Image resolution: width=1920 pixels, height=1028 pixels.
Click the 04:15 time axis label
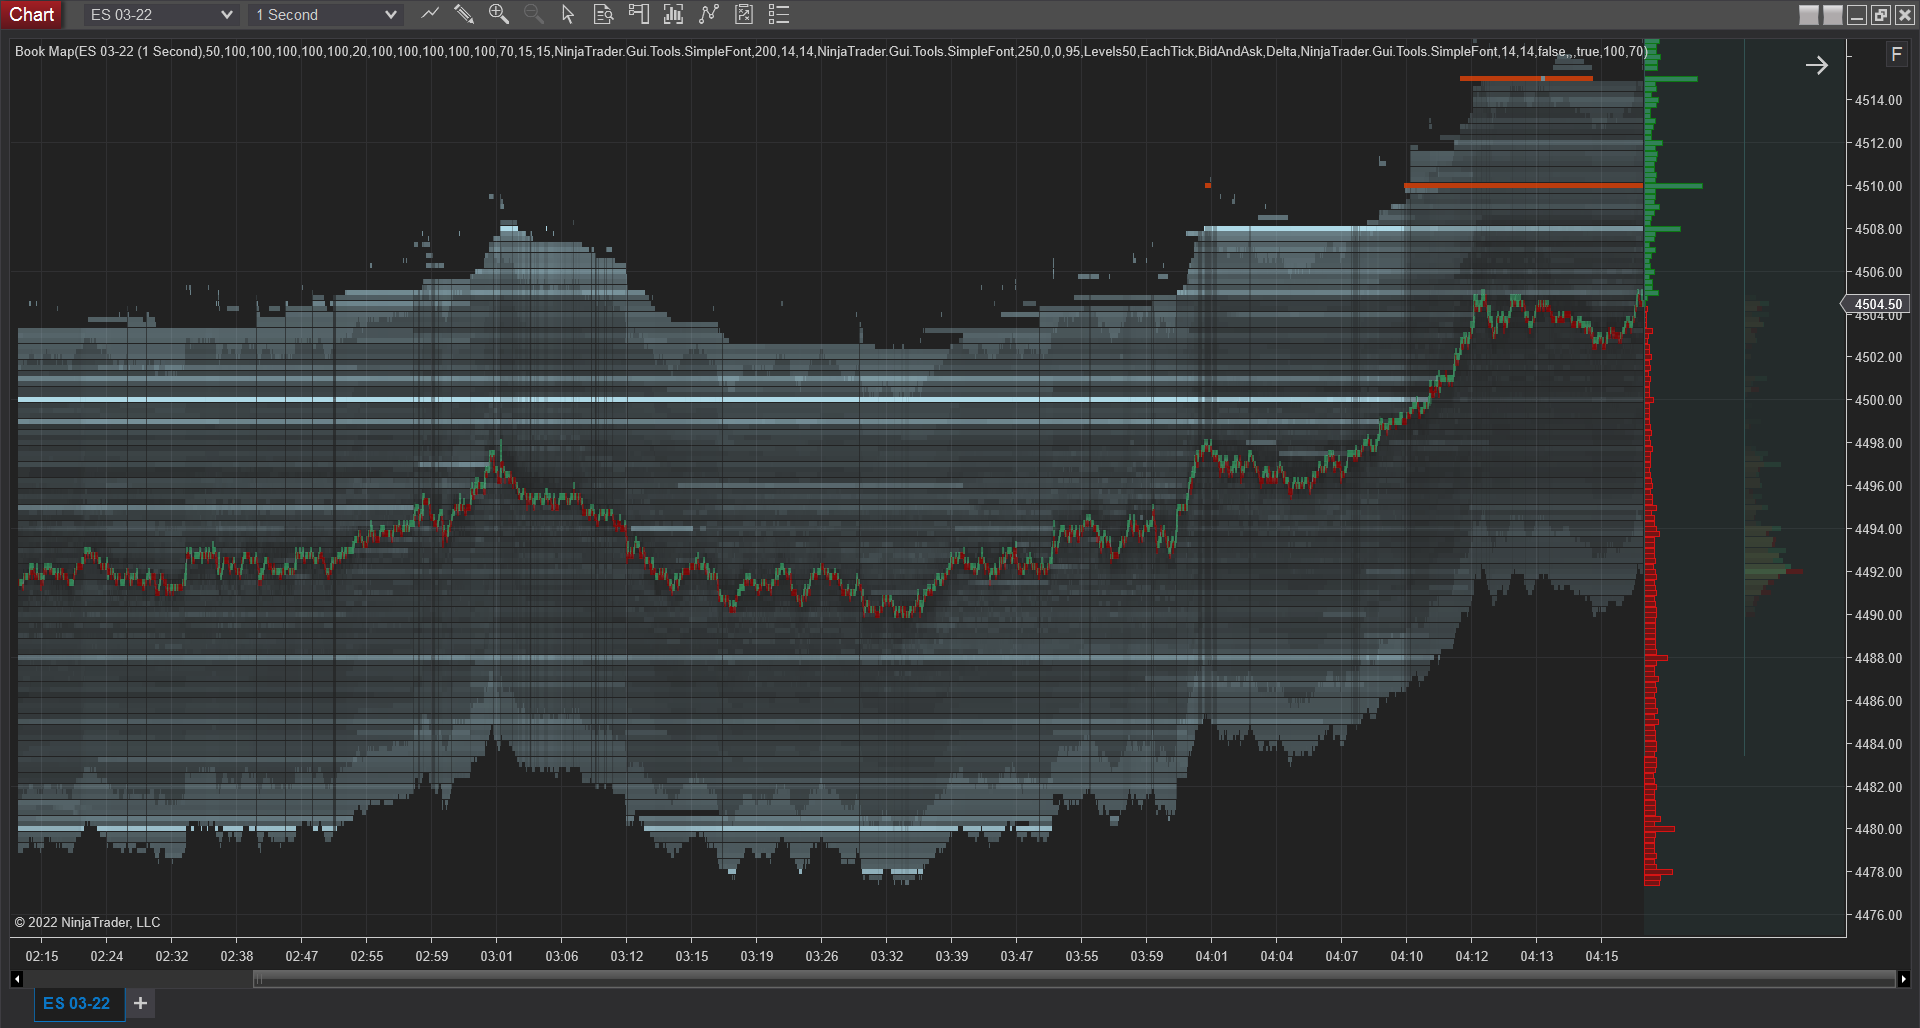(x=1602, y=956)
